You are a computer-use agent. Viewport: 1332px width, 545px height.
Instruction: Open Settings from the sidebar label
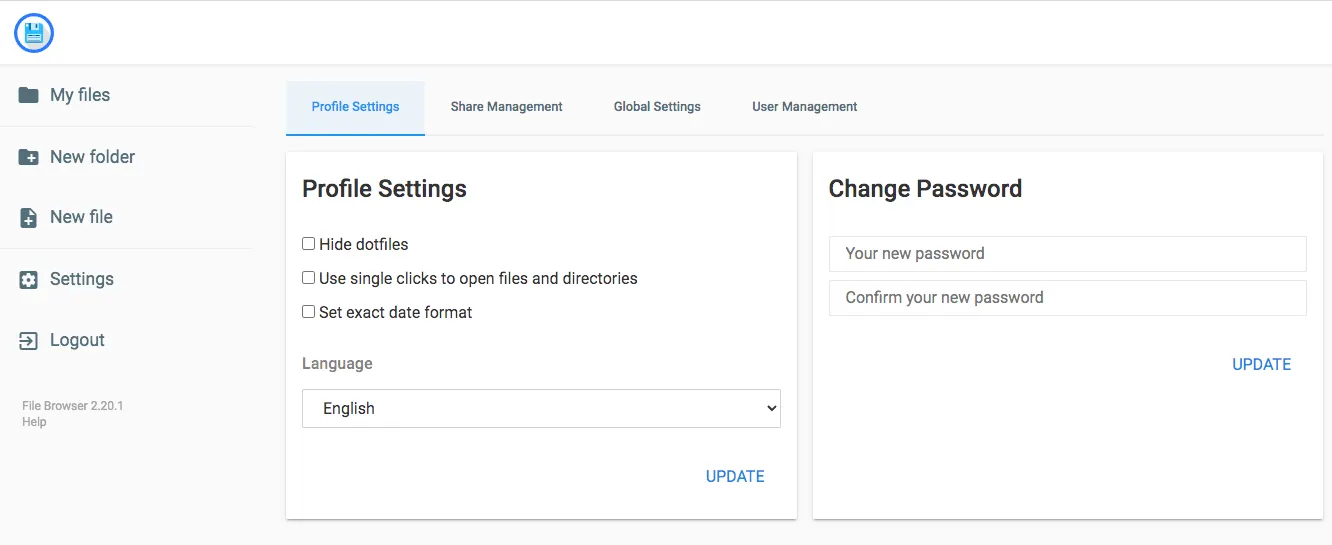coord(82,279)
